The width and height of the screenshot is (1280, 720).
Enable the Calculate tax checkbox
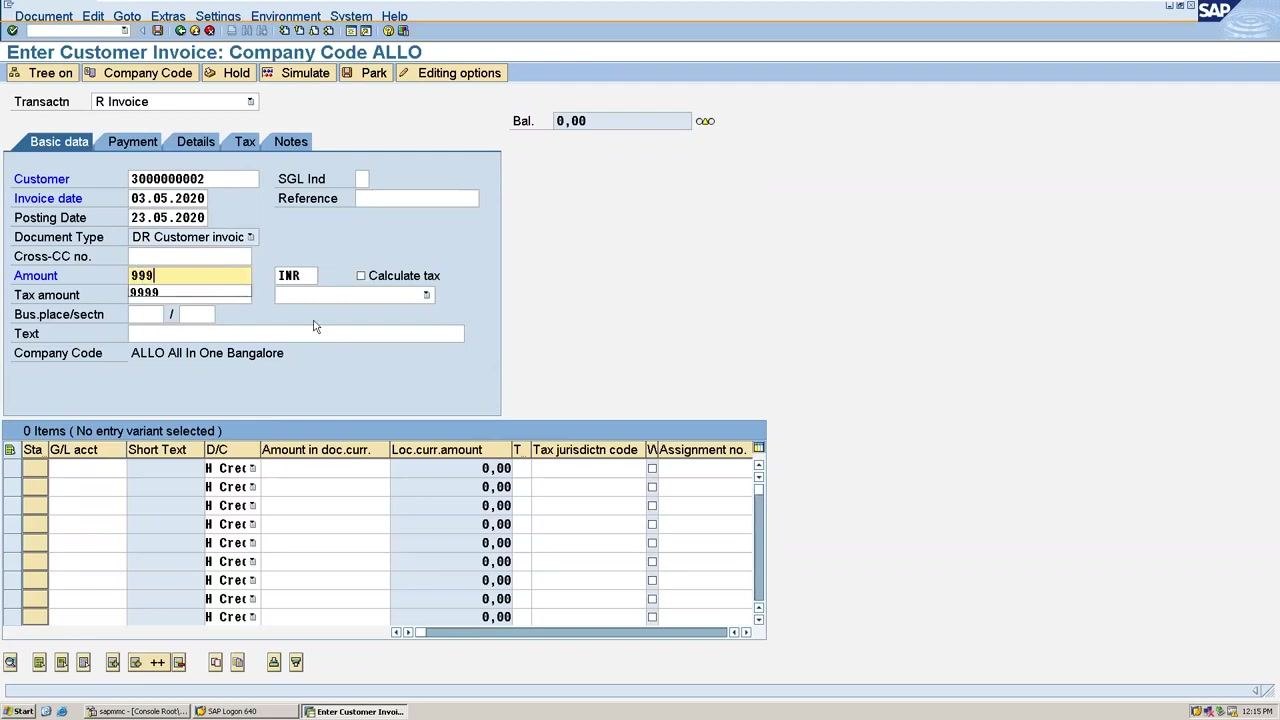(x=361, y=276)
